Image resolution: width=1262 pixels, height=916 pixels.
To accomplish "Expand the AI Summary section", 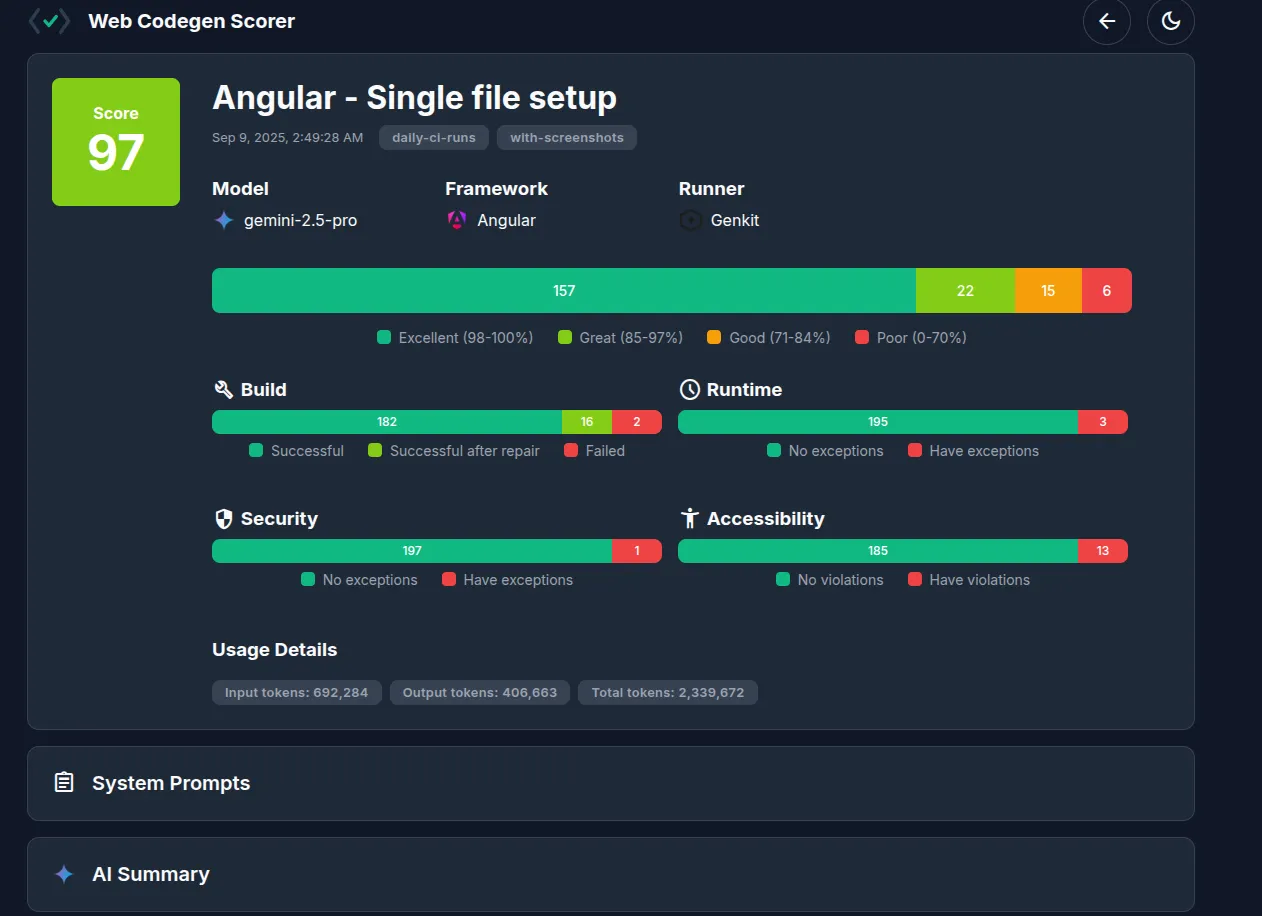I will pos(610,874).
